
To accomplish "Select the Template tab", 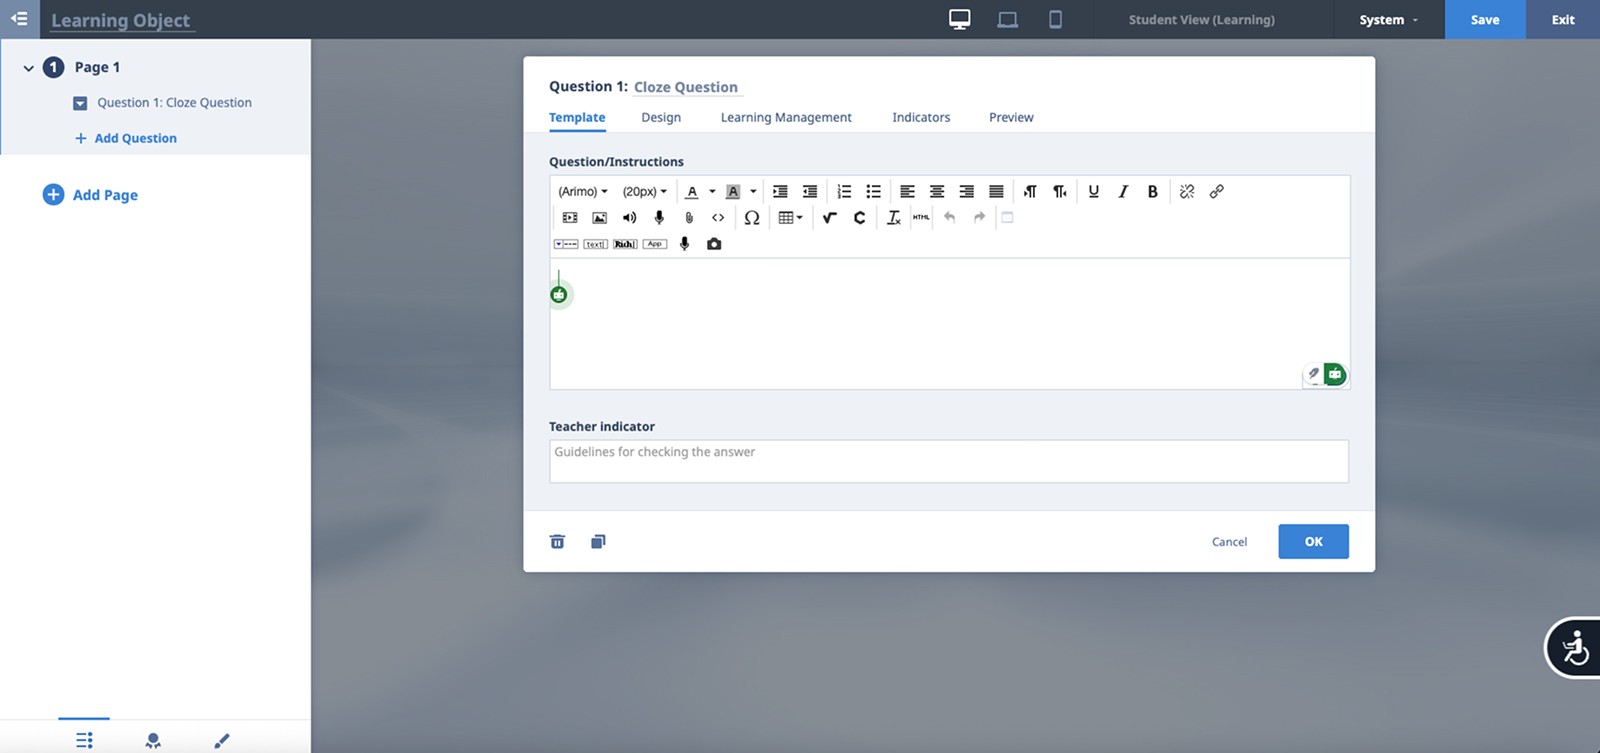I will (577, 117).
